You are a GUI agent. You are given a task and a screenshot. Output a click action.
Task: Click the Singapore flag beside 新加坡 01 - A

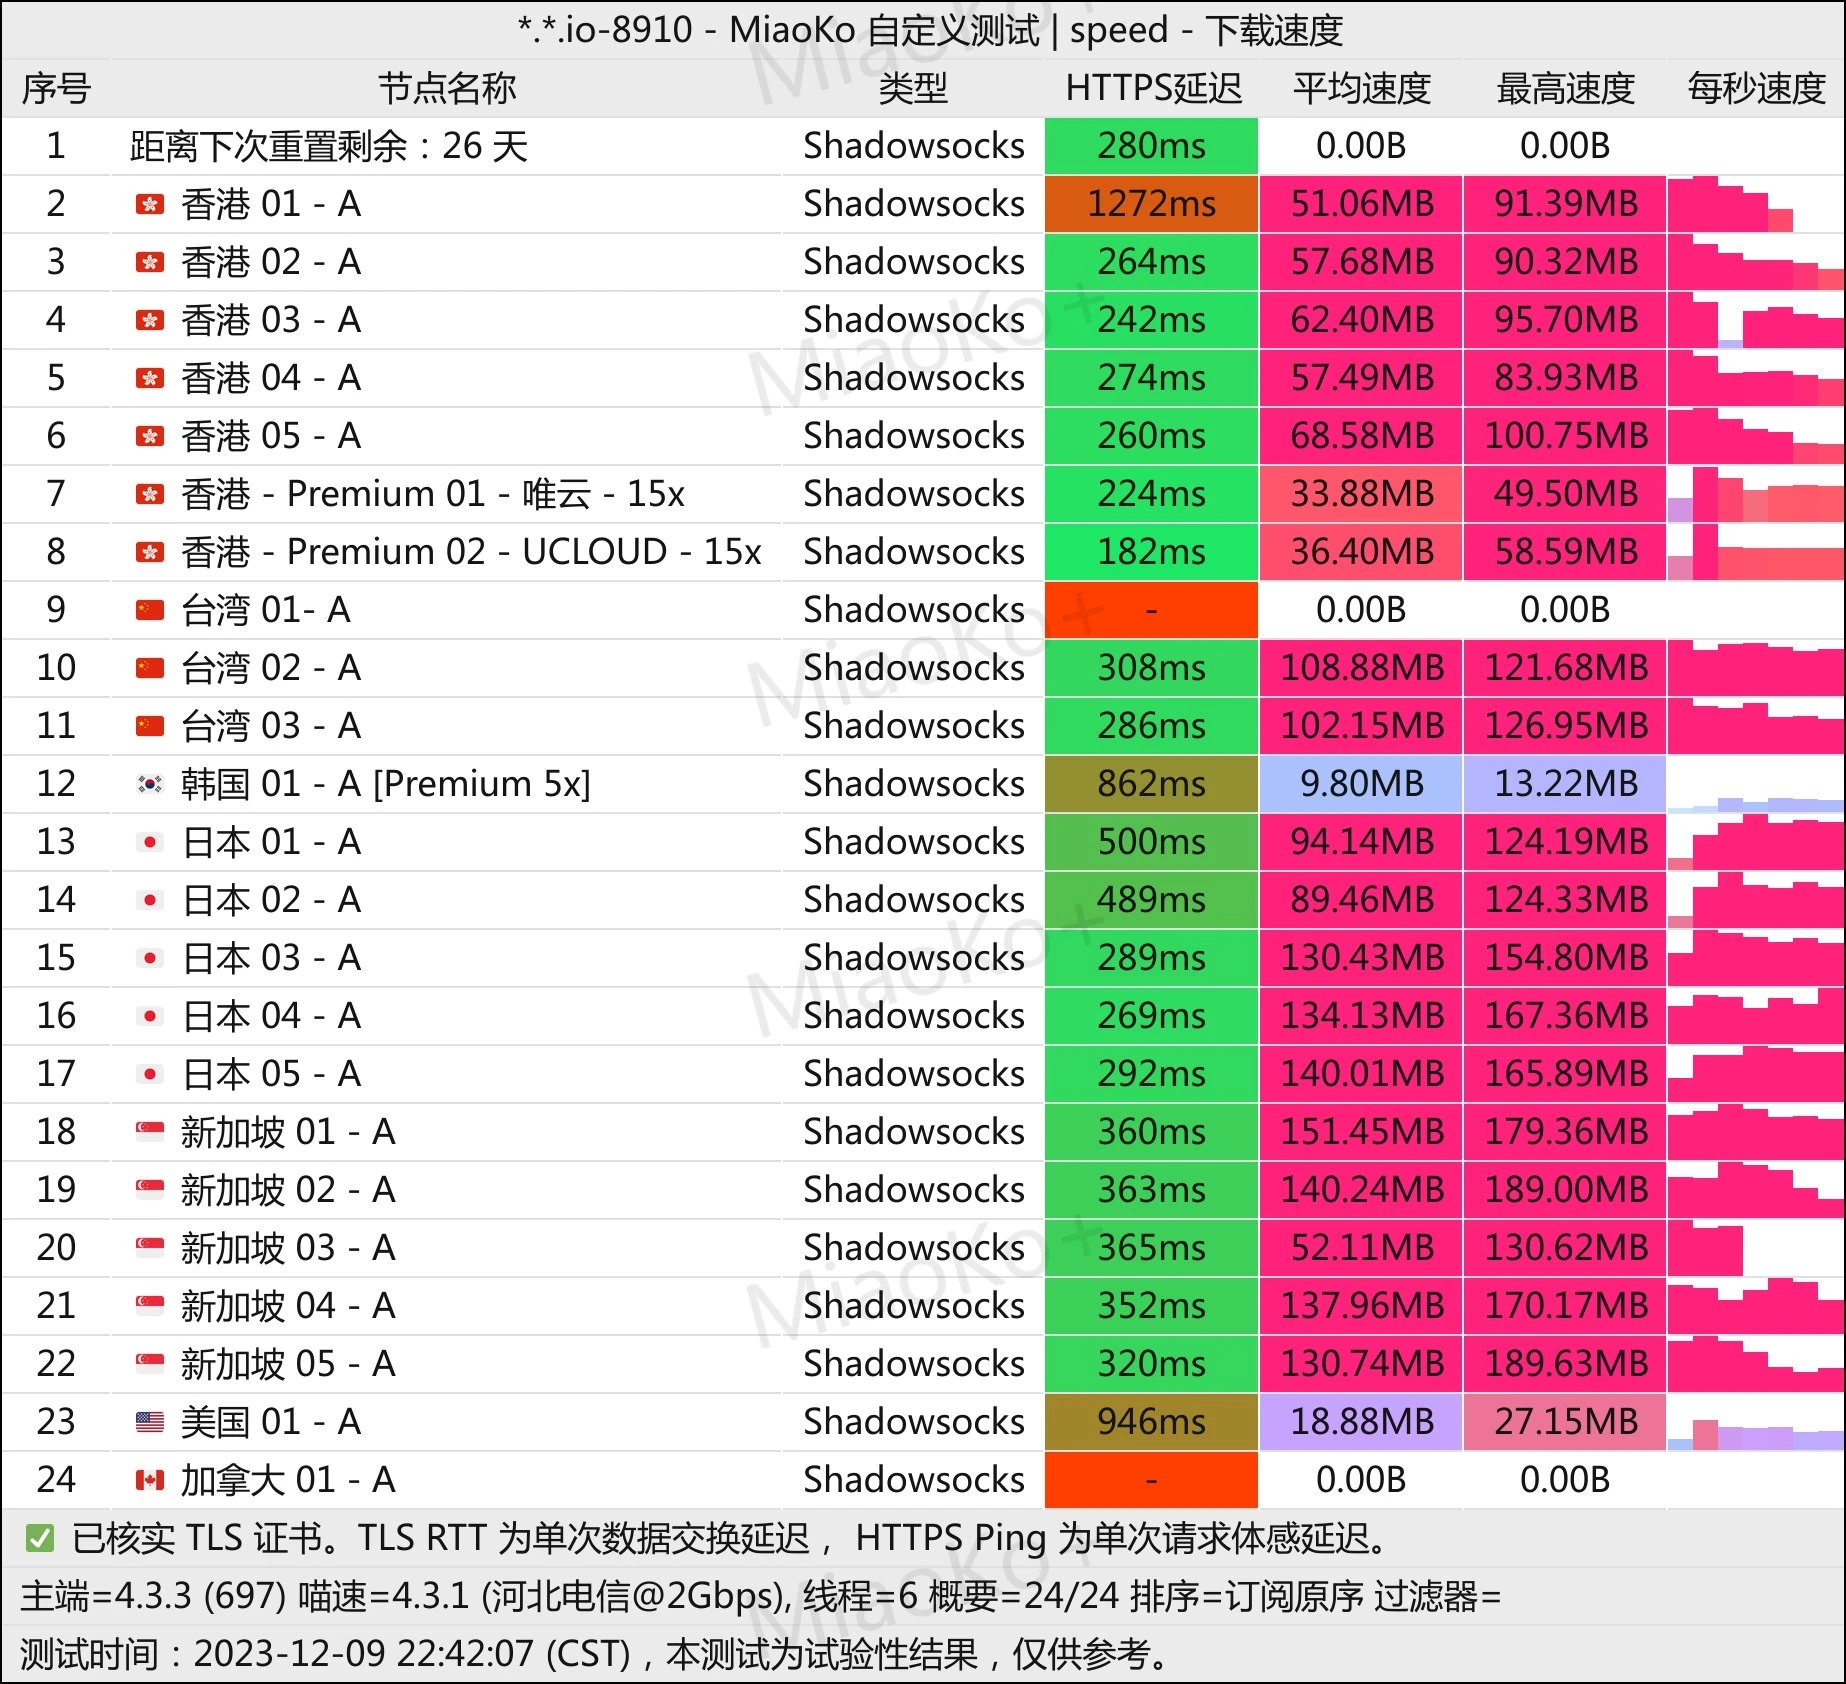click(x=150, y=1132)
